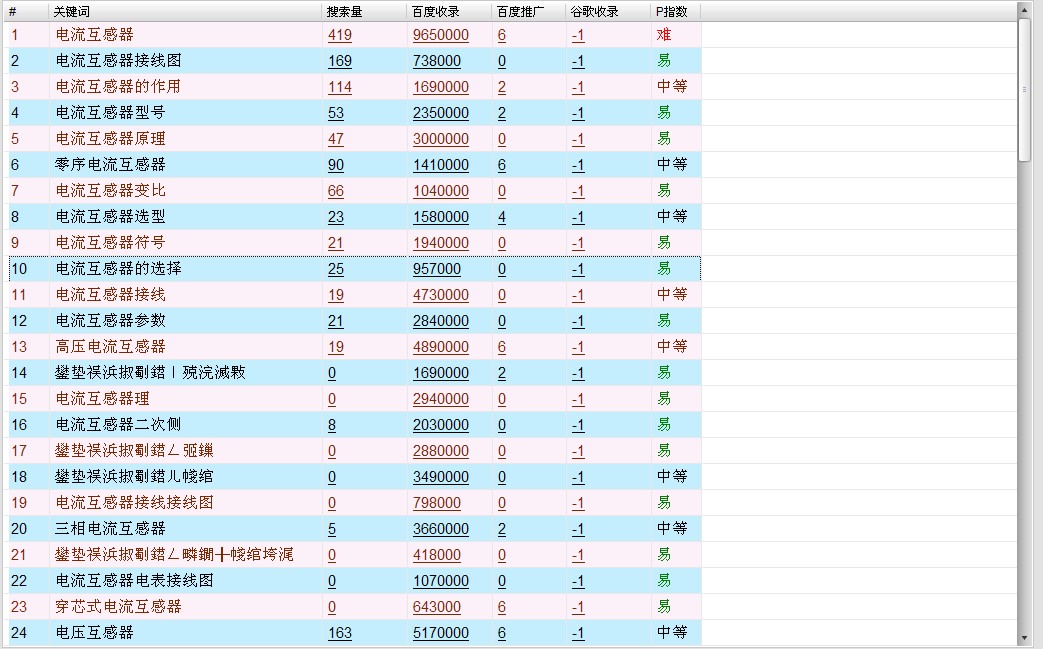Open the 4890000 link for 高压电流互感器
This screenshot has width=1043, height=649.
point(440,347)
